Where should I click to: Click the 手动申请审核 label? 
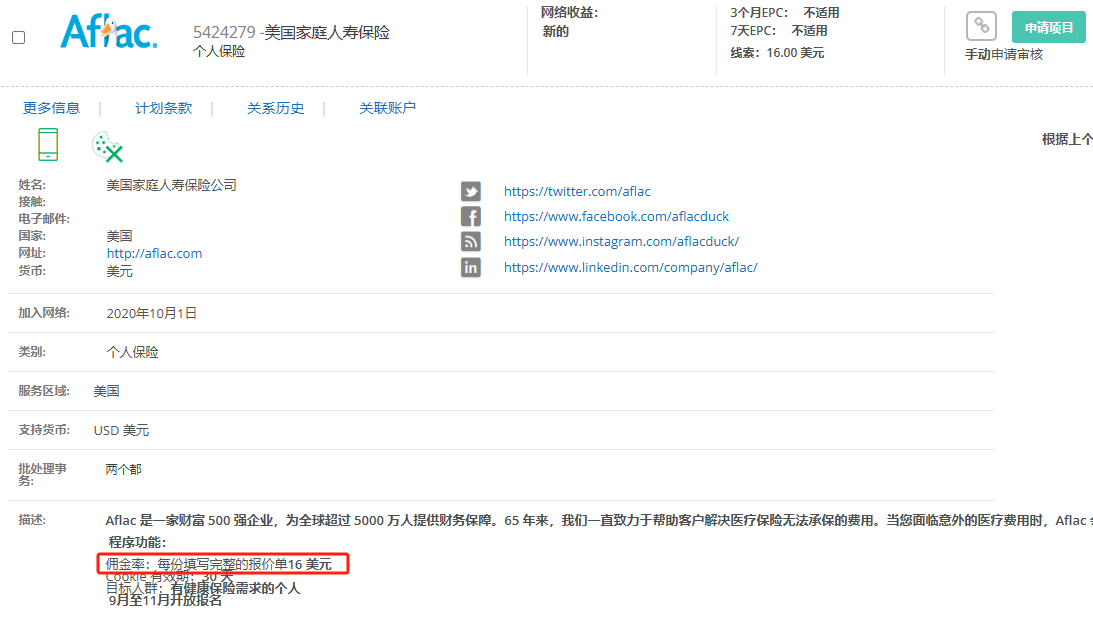(x=1004, y=54)
